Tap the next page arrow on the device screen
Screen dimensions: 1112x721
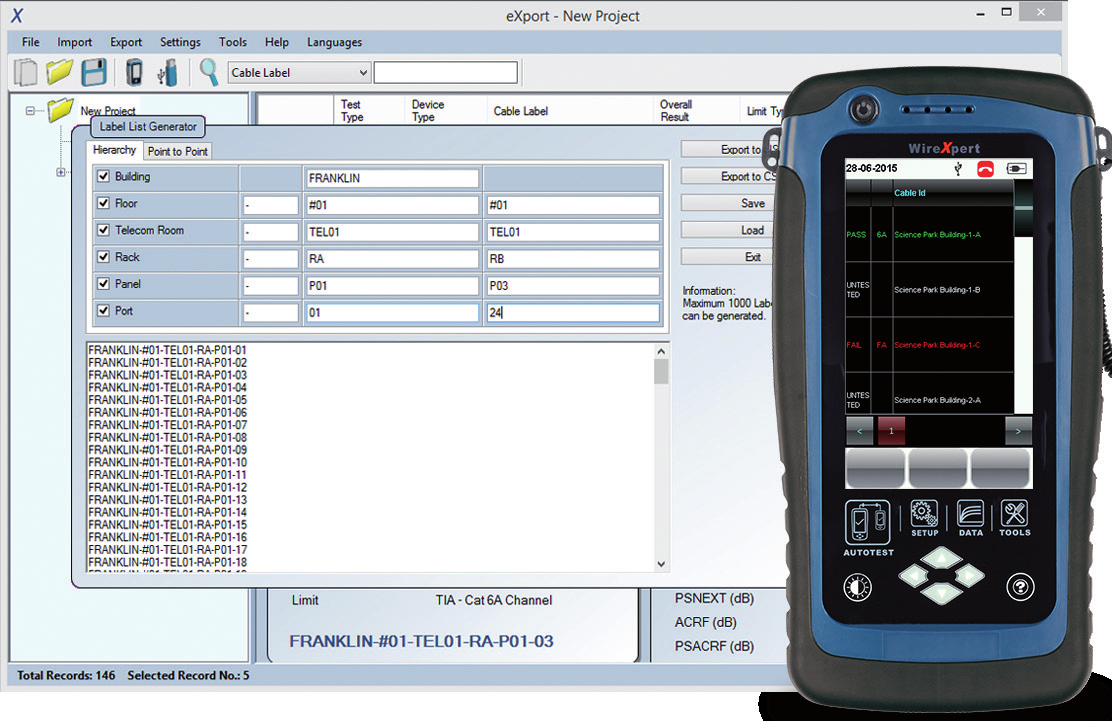coord(1018,431)
